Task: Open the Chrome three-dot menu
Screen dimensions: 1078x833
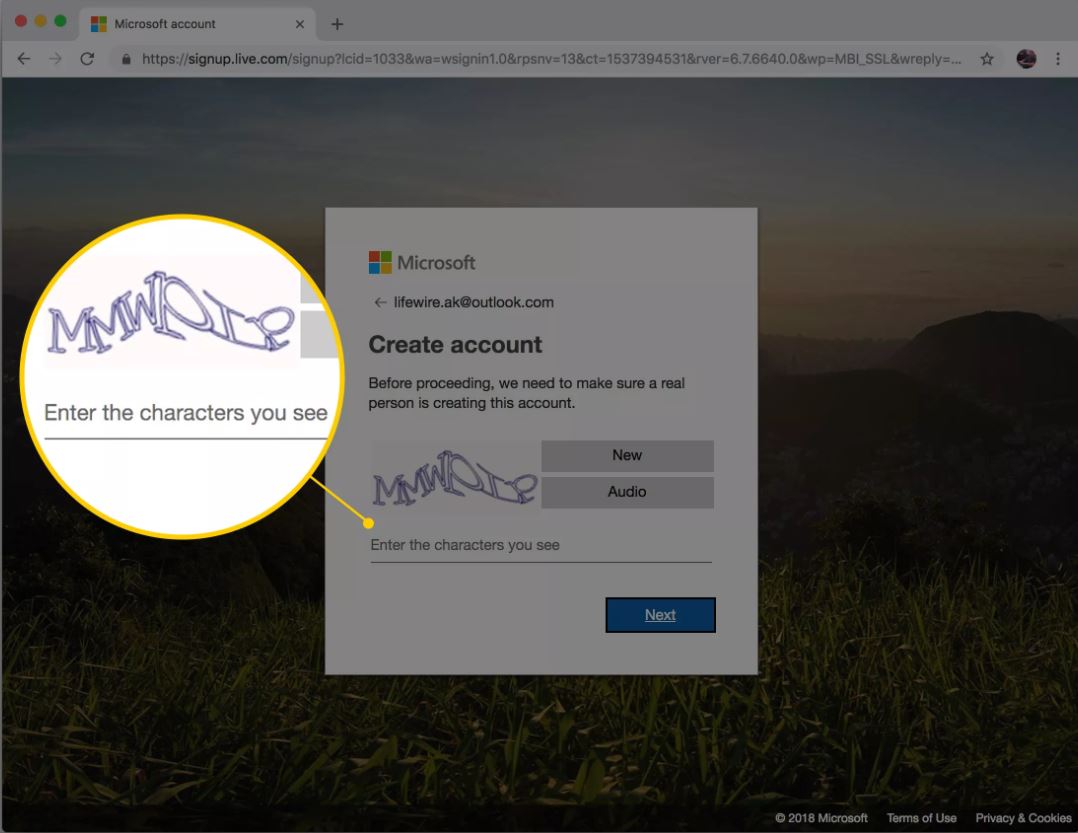Action: click(x=1057, y=59)
